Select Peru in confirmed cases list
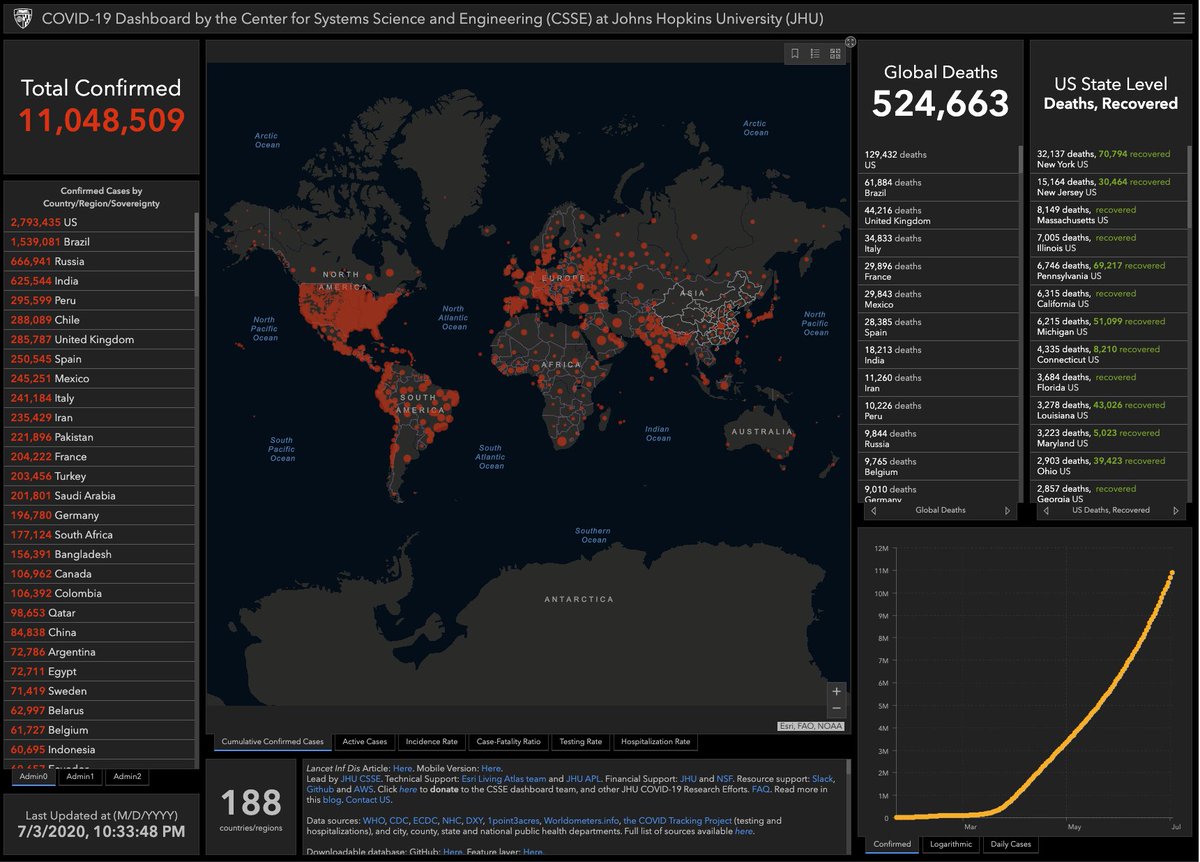Screen dimensions: 1200x862 click(100, 300)
